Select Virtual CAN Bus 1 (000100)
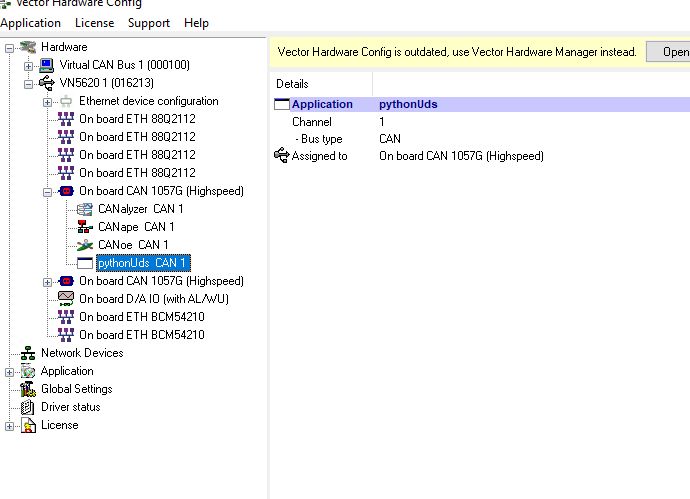The width and height of the screenshot is (690, 499). pyautogui.click(x=125, y=65)
